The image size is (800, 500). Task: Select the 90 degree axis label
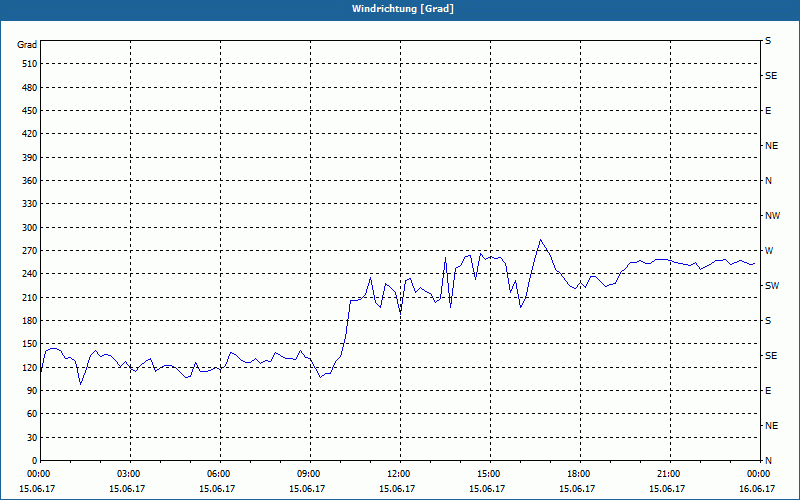pos(32,391)
